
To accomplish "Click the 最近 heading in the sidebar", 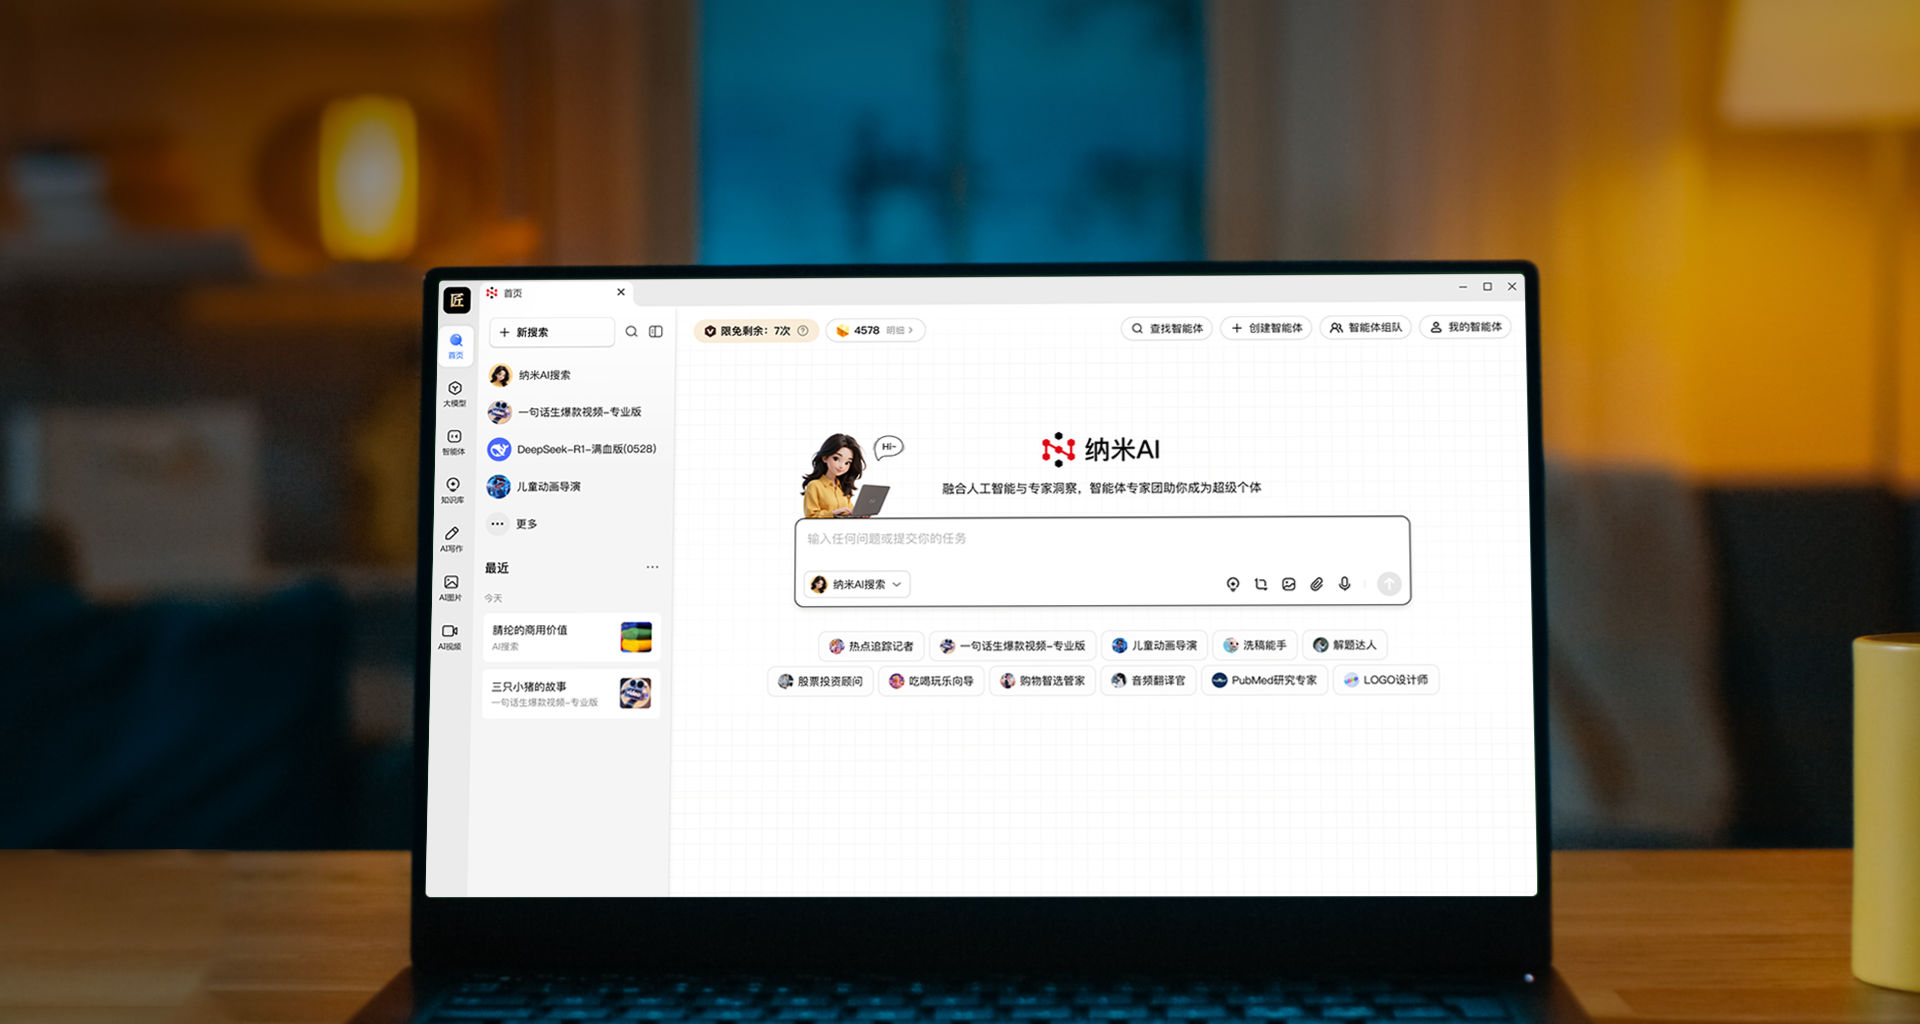I will point(497,568).
